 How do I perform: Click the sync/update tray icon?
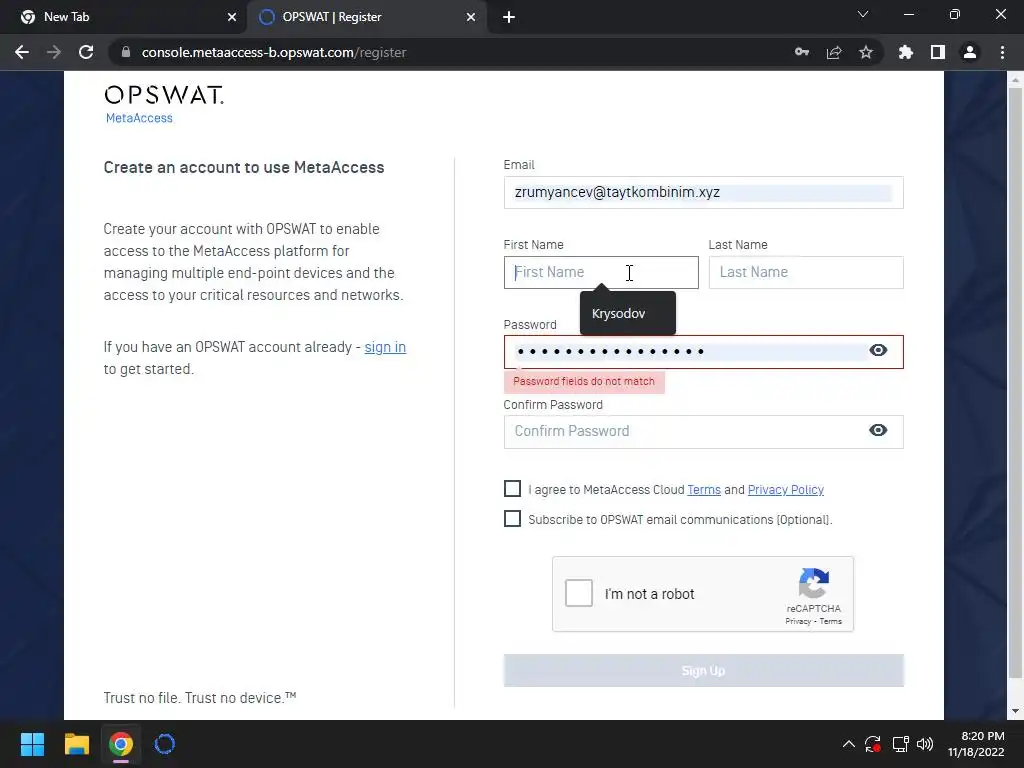[873, 744]
